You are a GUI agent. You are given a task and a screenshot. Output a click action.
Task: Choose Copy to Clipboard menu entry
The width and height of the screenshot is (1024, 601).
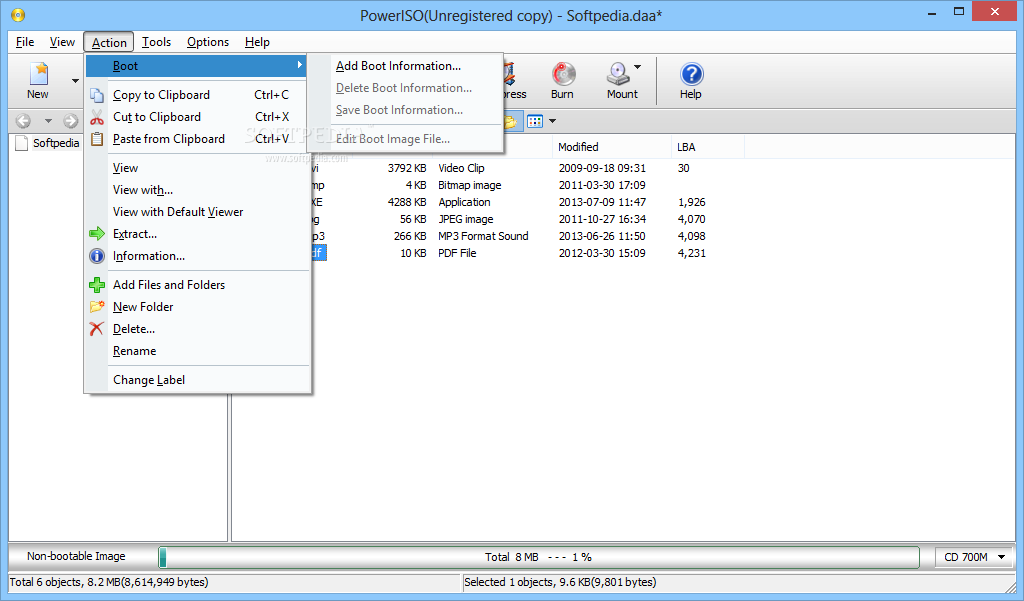pyautogui.click(x=197, y=95)
